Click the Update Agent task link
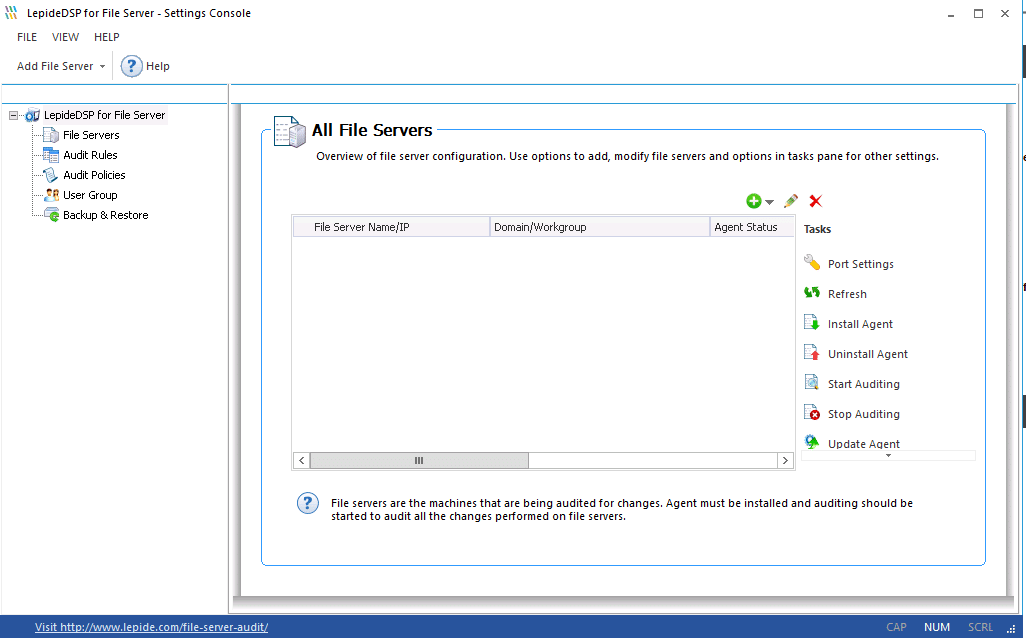The image size is (1026, 638). pos(864,444)
